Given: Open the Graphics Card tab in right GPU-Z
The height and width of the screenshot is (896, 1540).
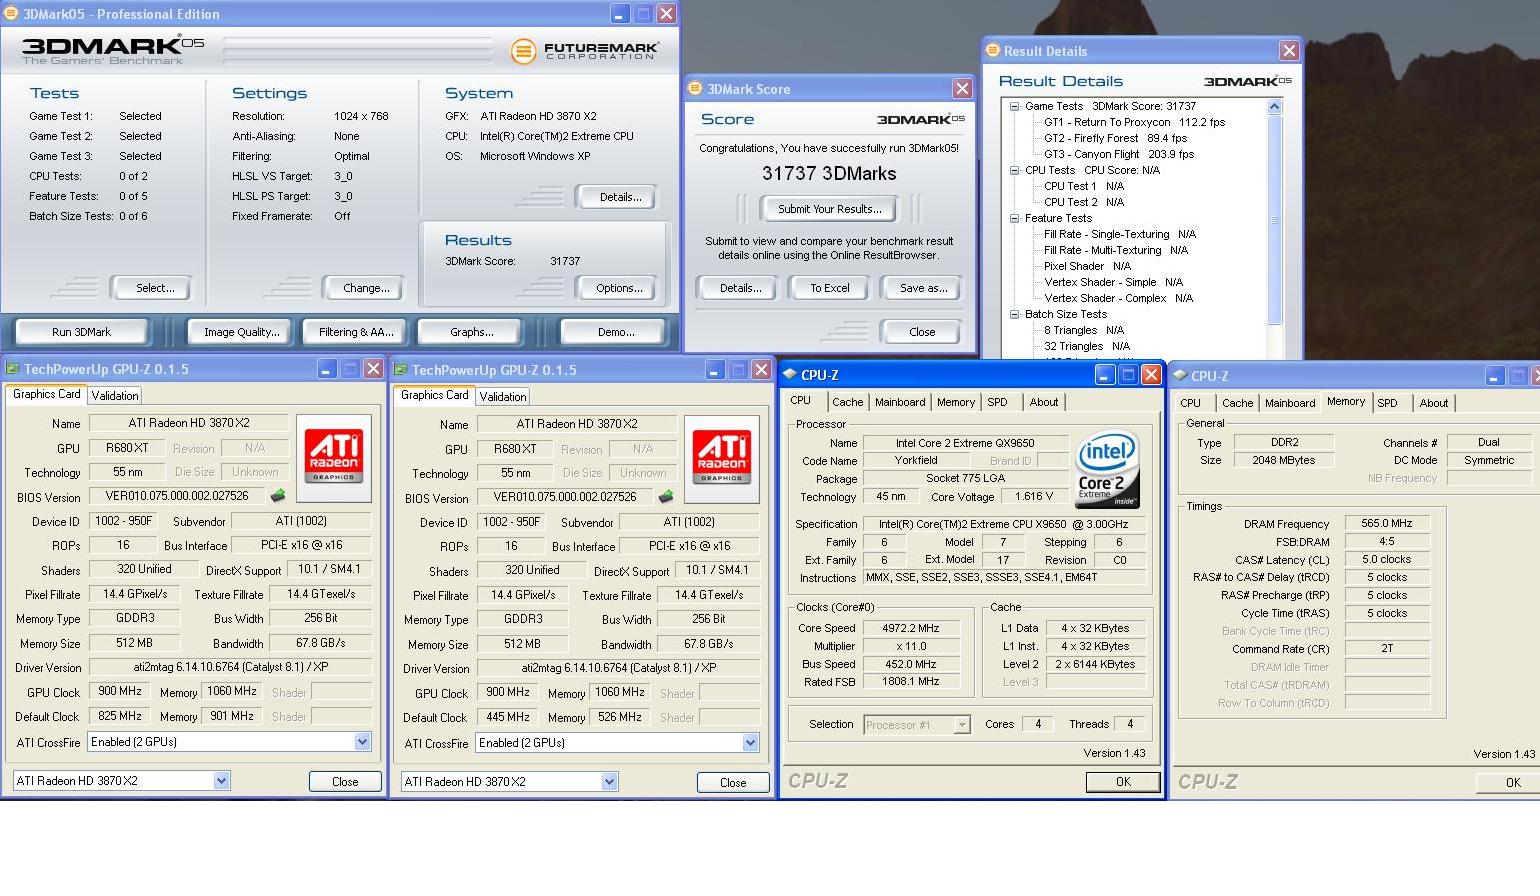Looking at the screenshot, I should 434,395.
